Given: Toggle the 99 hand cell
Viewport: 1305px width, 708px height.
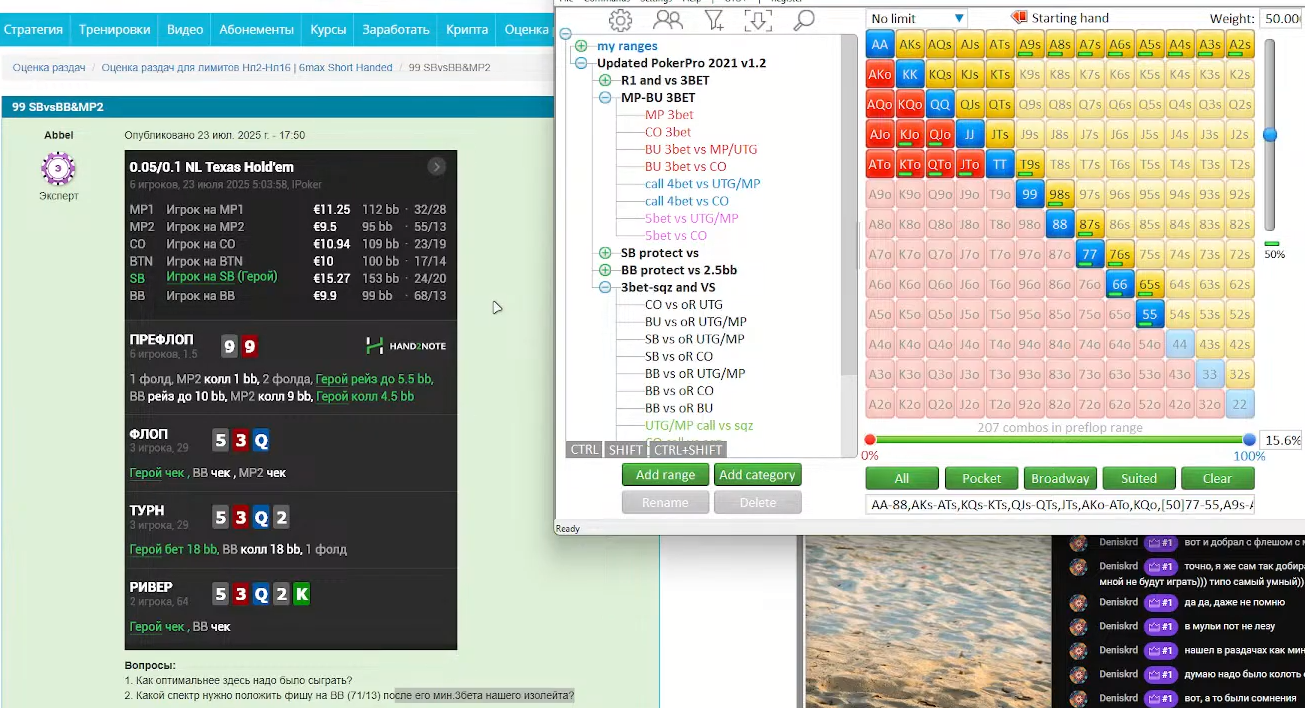Looking at the screenshot, I should click(1030, 195).
